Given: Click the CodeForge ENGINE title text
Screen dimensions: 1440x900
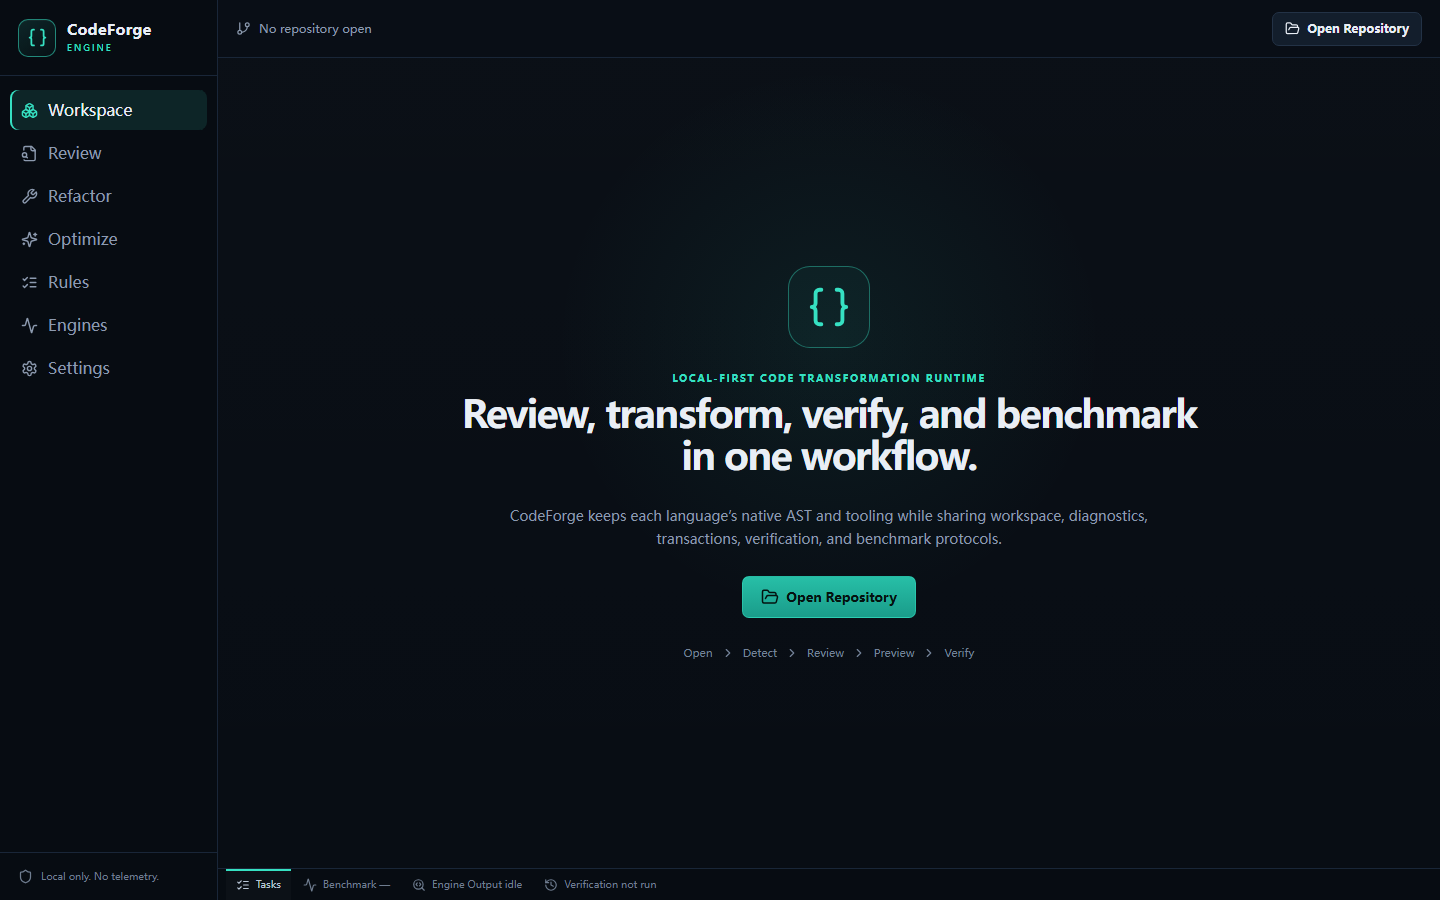Looking at the screenshot, I should (109, 37).
